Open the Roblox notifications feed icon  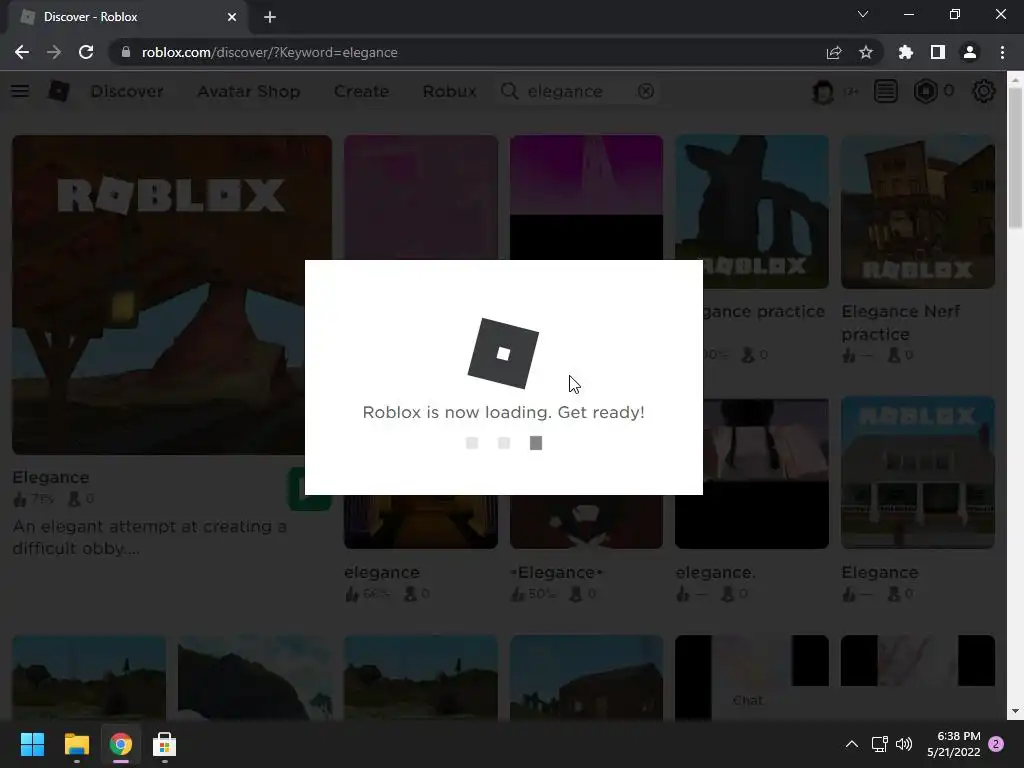pyautogui.click(x=886, y=91)
